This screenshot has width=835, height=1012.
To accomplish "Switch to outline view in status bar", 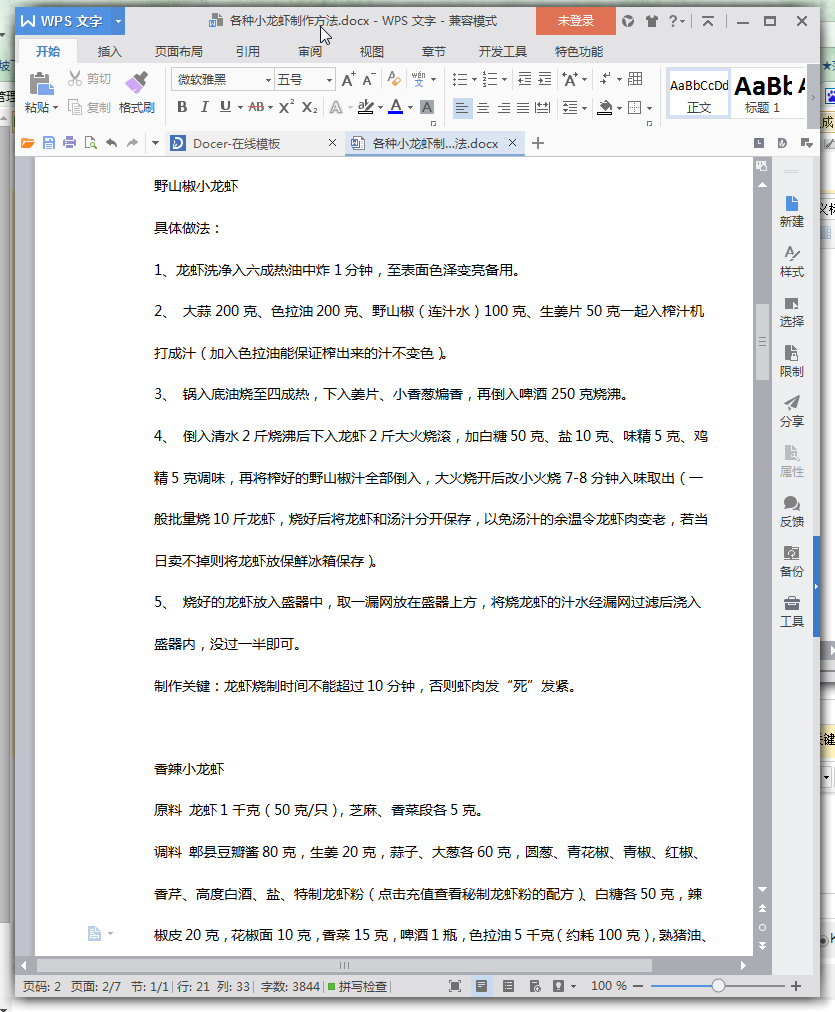I will [x=508, y=986].
